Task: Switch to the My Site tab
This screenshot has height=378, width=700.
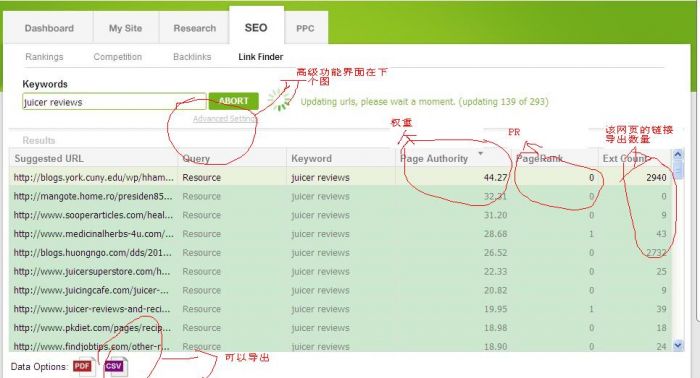Action: pyautogui.click(x=125, y=28)
